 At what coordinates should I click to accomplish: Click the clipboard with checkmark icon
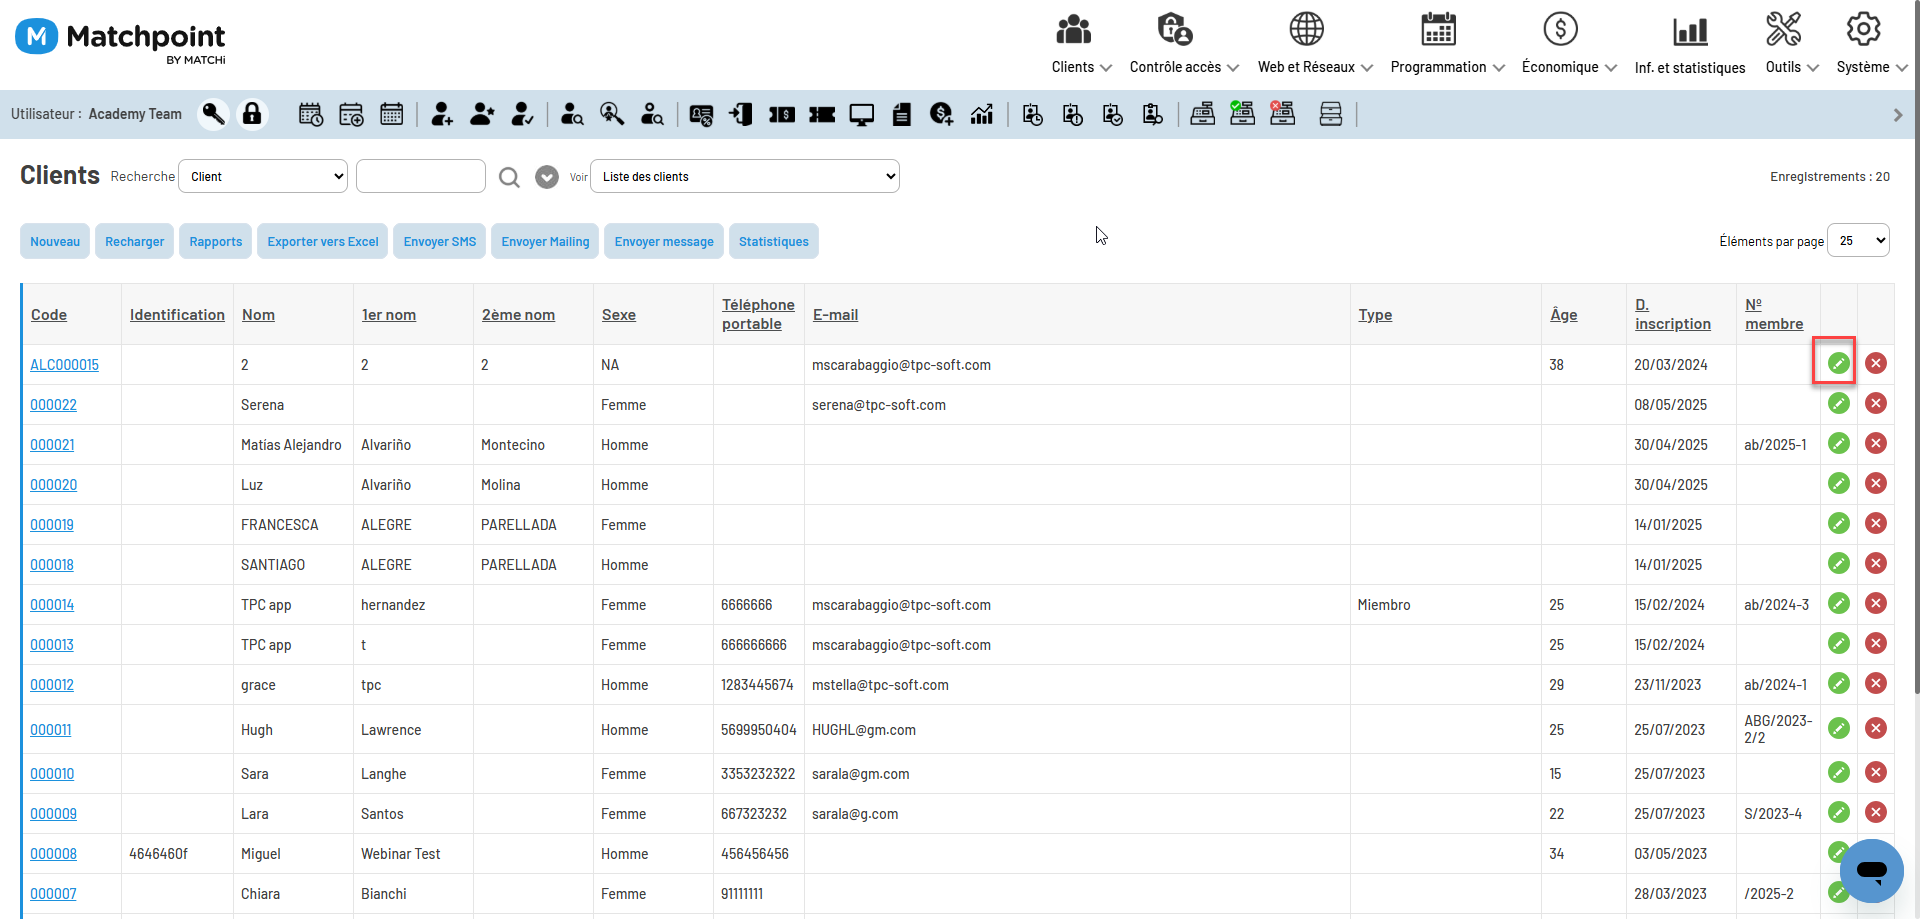[1113, 115]
